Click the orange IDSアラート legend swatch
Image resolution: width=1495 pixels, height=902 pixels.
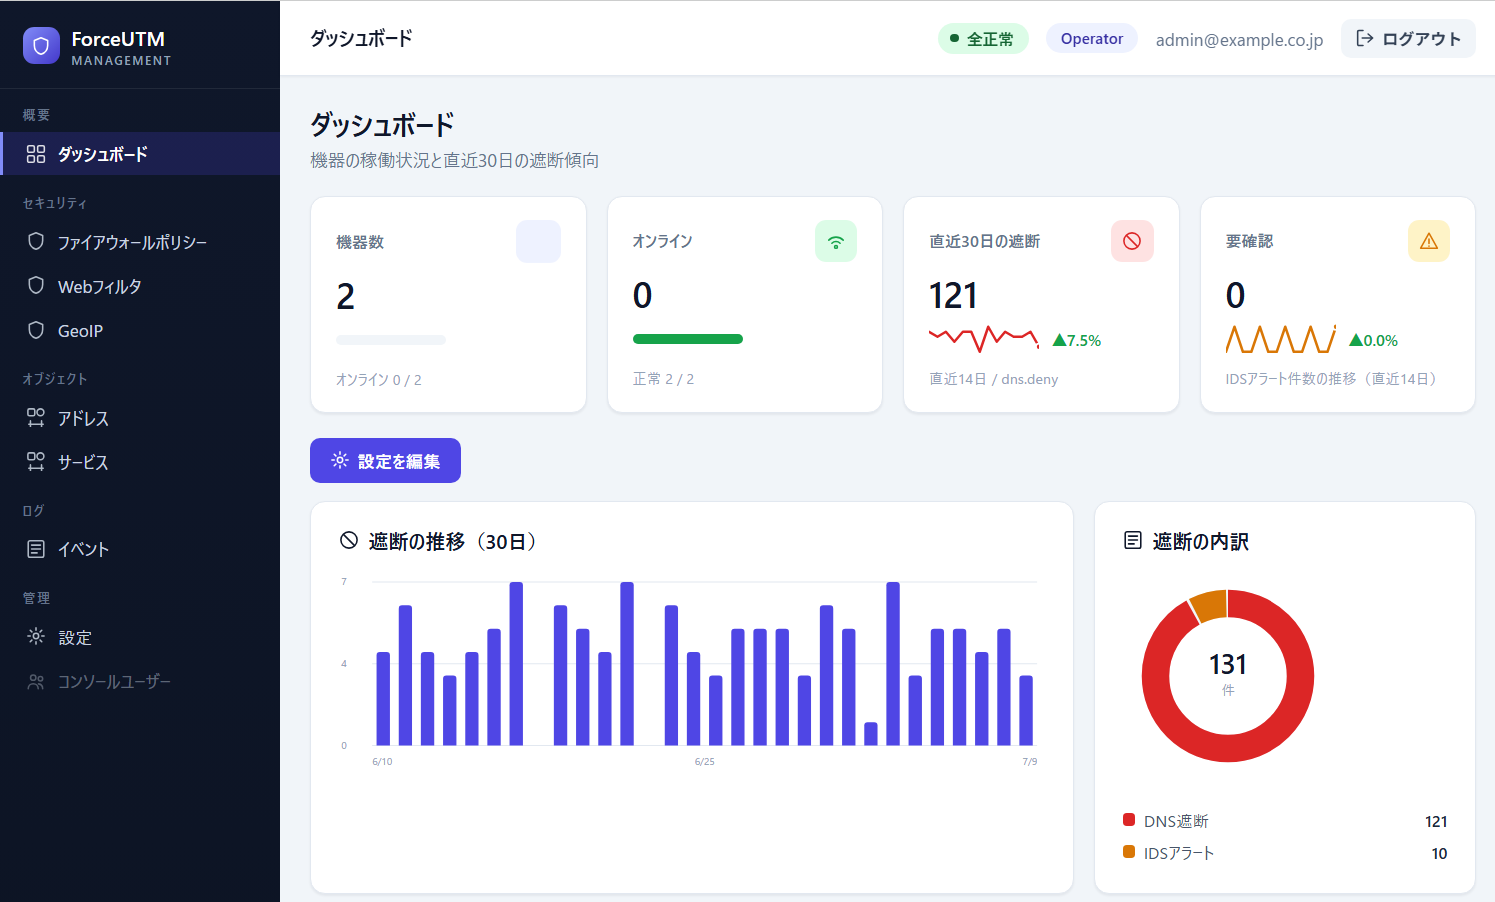[1129, 852]
